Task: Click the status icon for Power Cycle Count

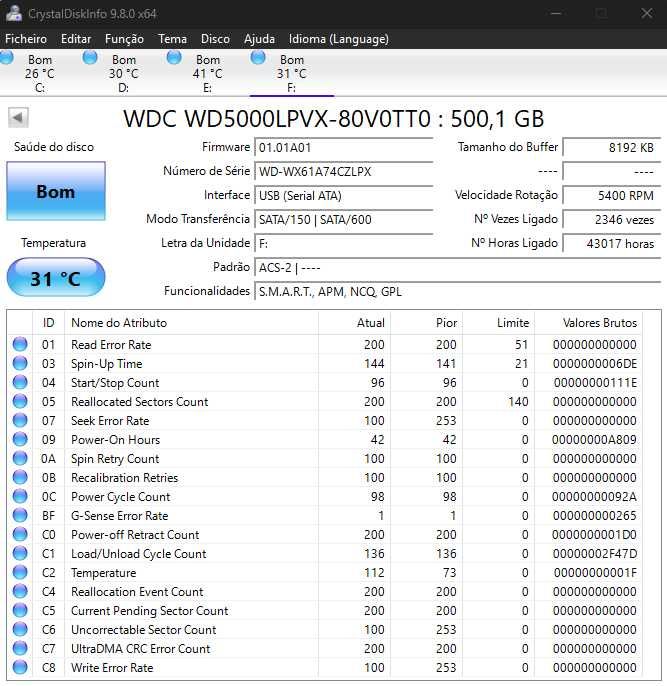Action: tap(20, 497)
